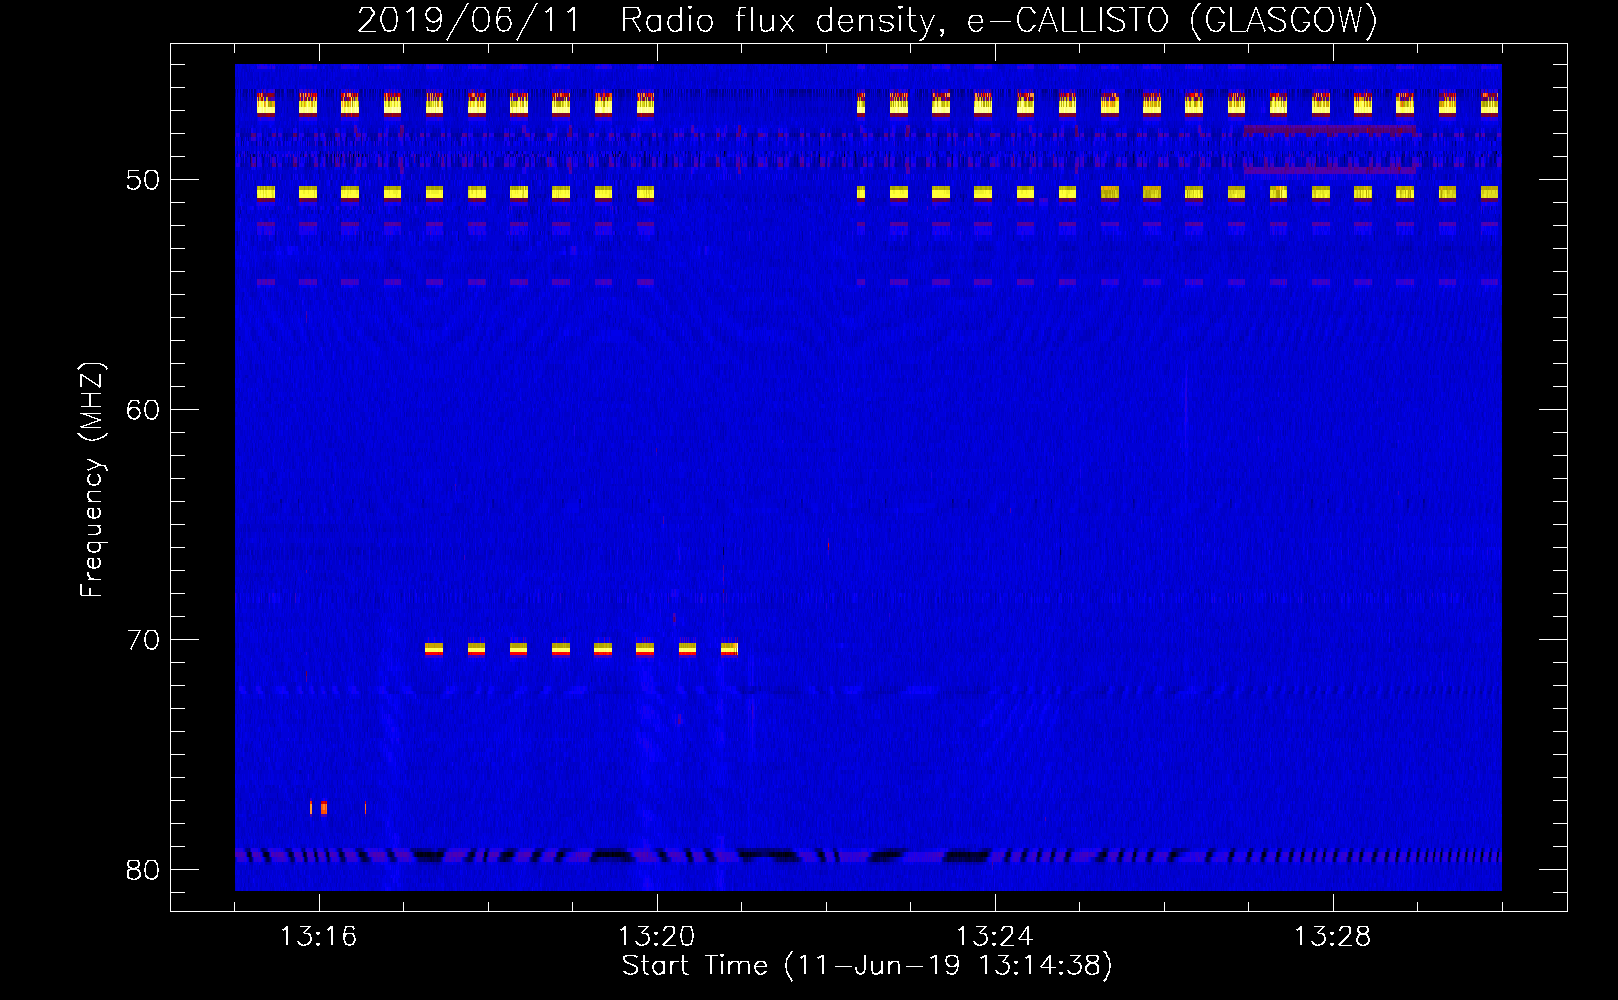Click the 13:20 time tick label
The width and height of the screenshot is (1618, 1000).
[x=657, y=937]
